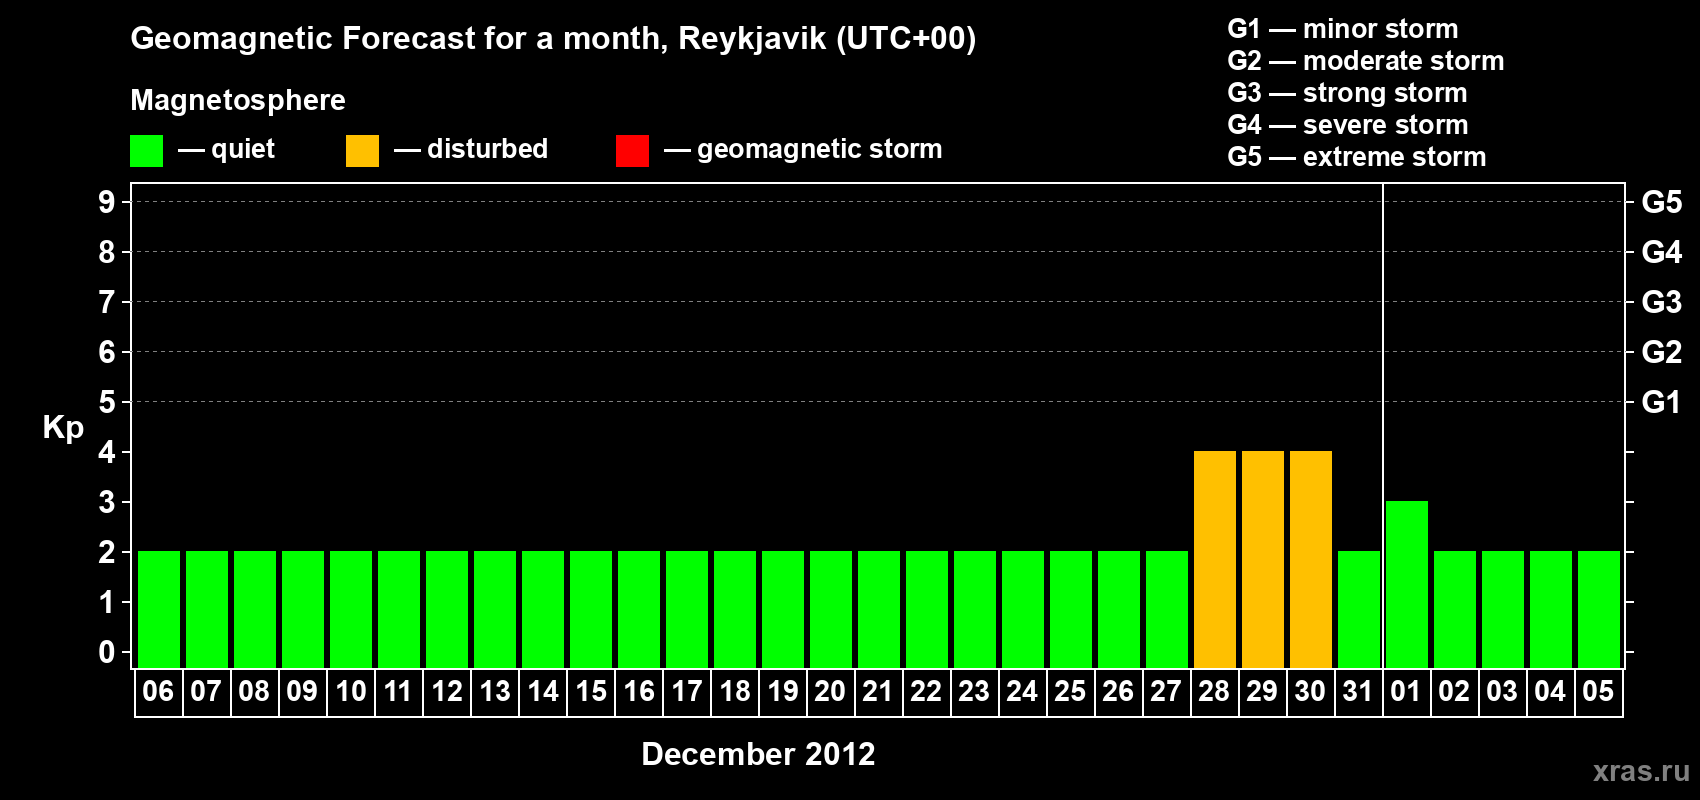Click the green bar for day 22
The width and height of the screenshot is (1700, 800).
[927, 609]
